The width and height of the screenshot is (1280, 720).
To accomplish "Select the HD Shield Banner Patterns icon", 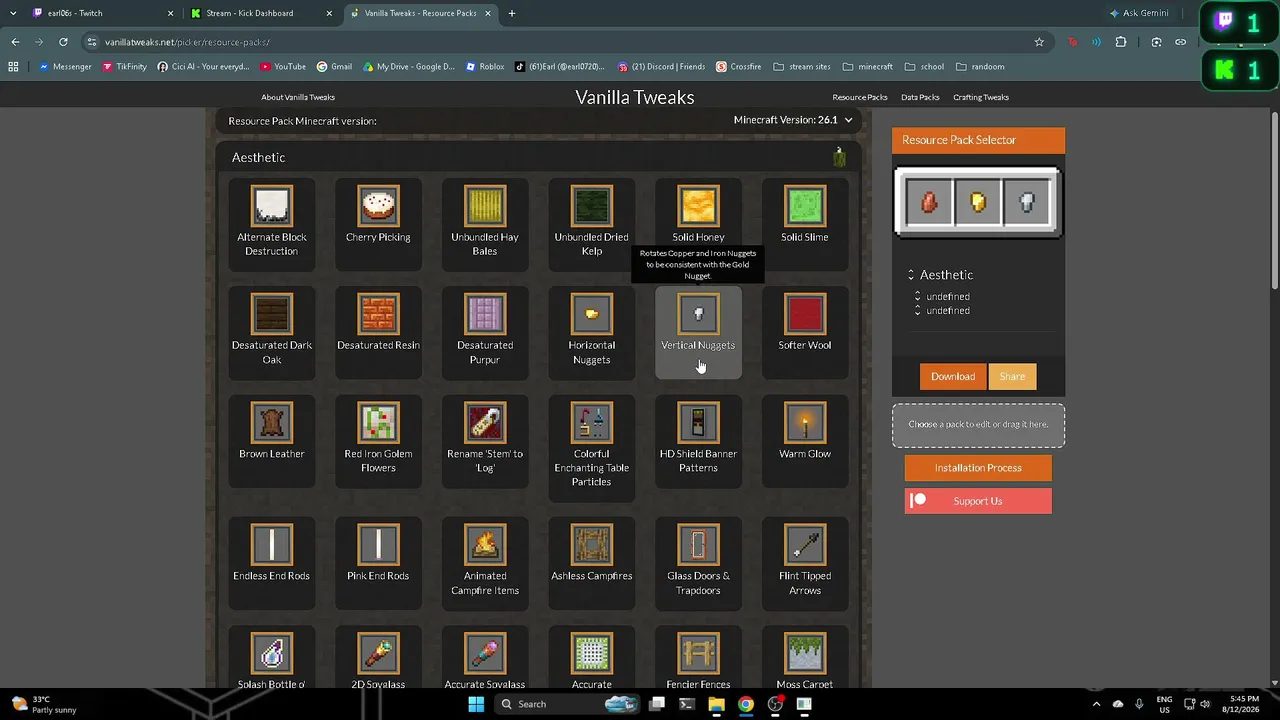I will (x=698, y=423).
